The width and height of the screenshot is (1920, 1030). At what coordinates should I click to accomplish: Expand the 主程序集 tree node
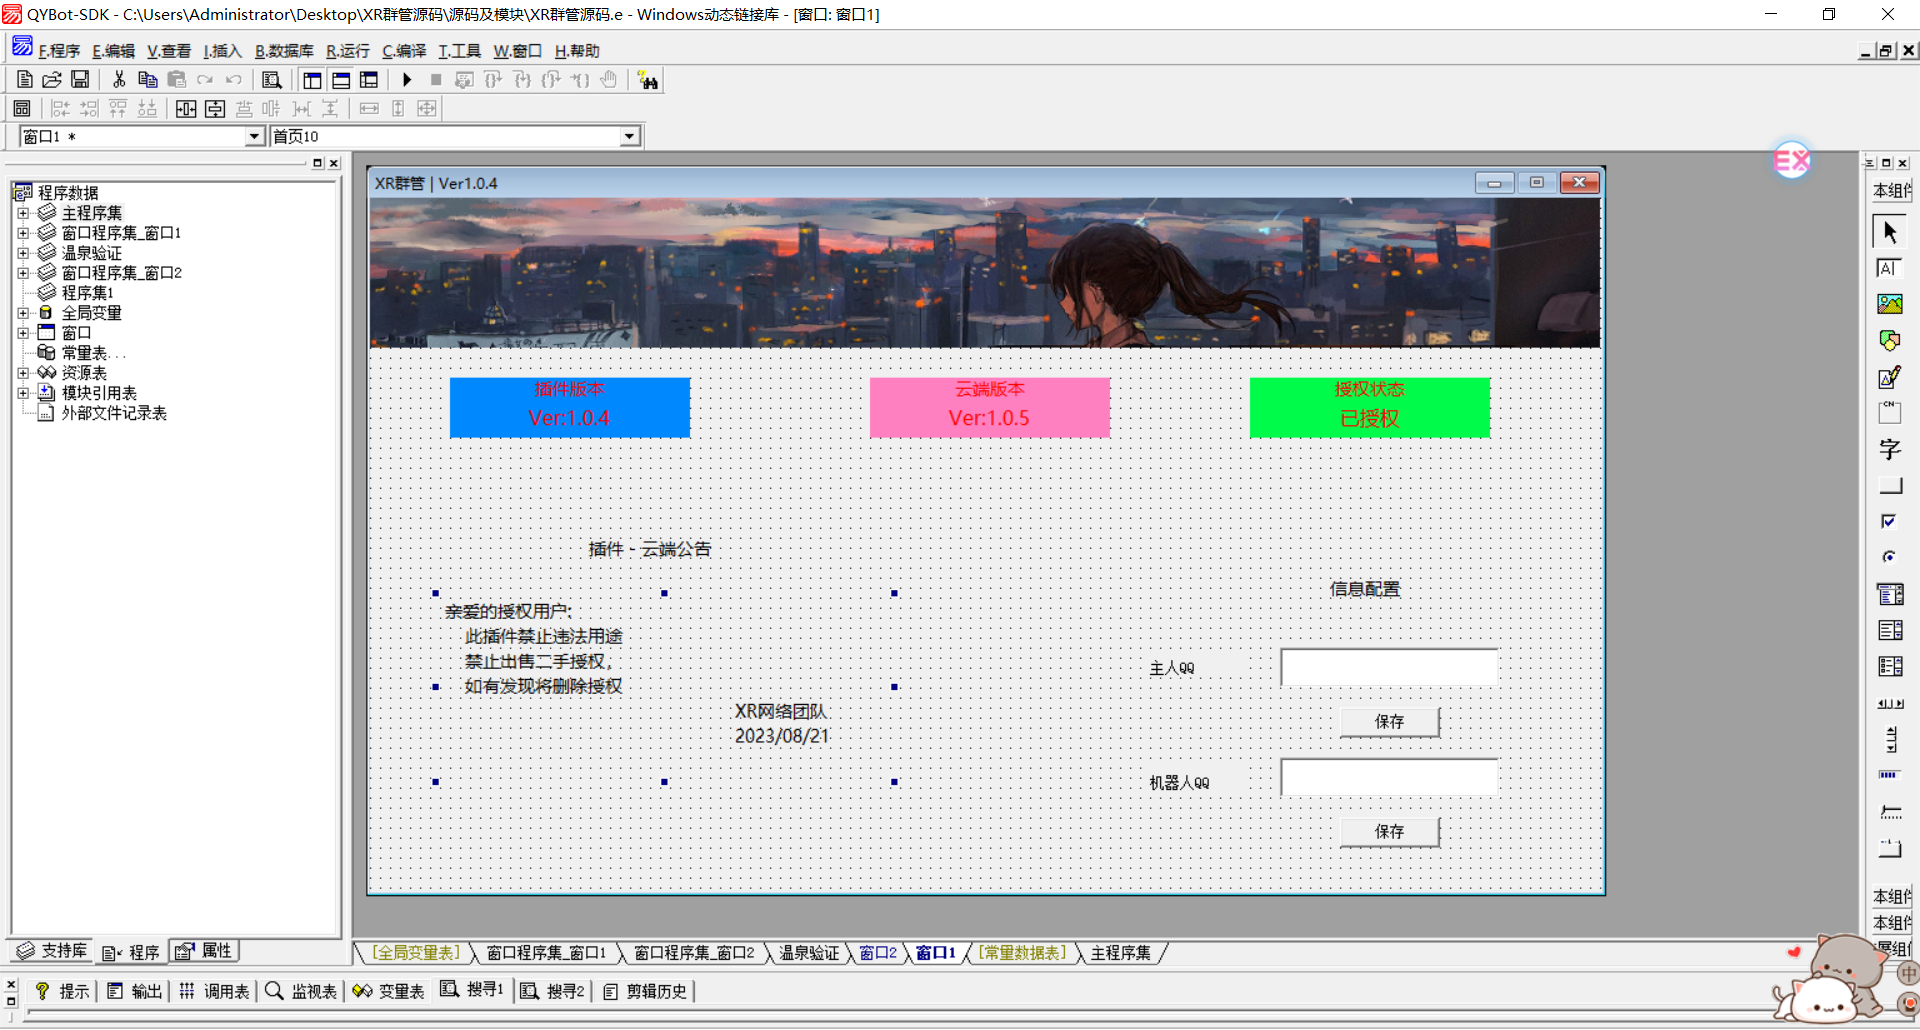[23, 213]
